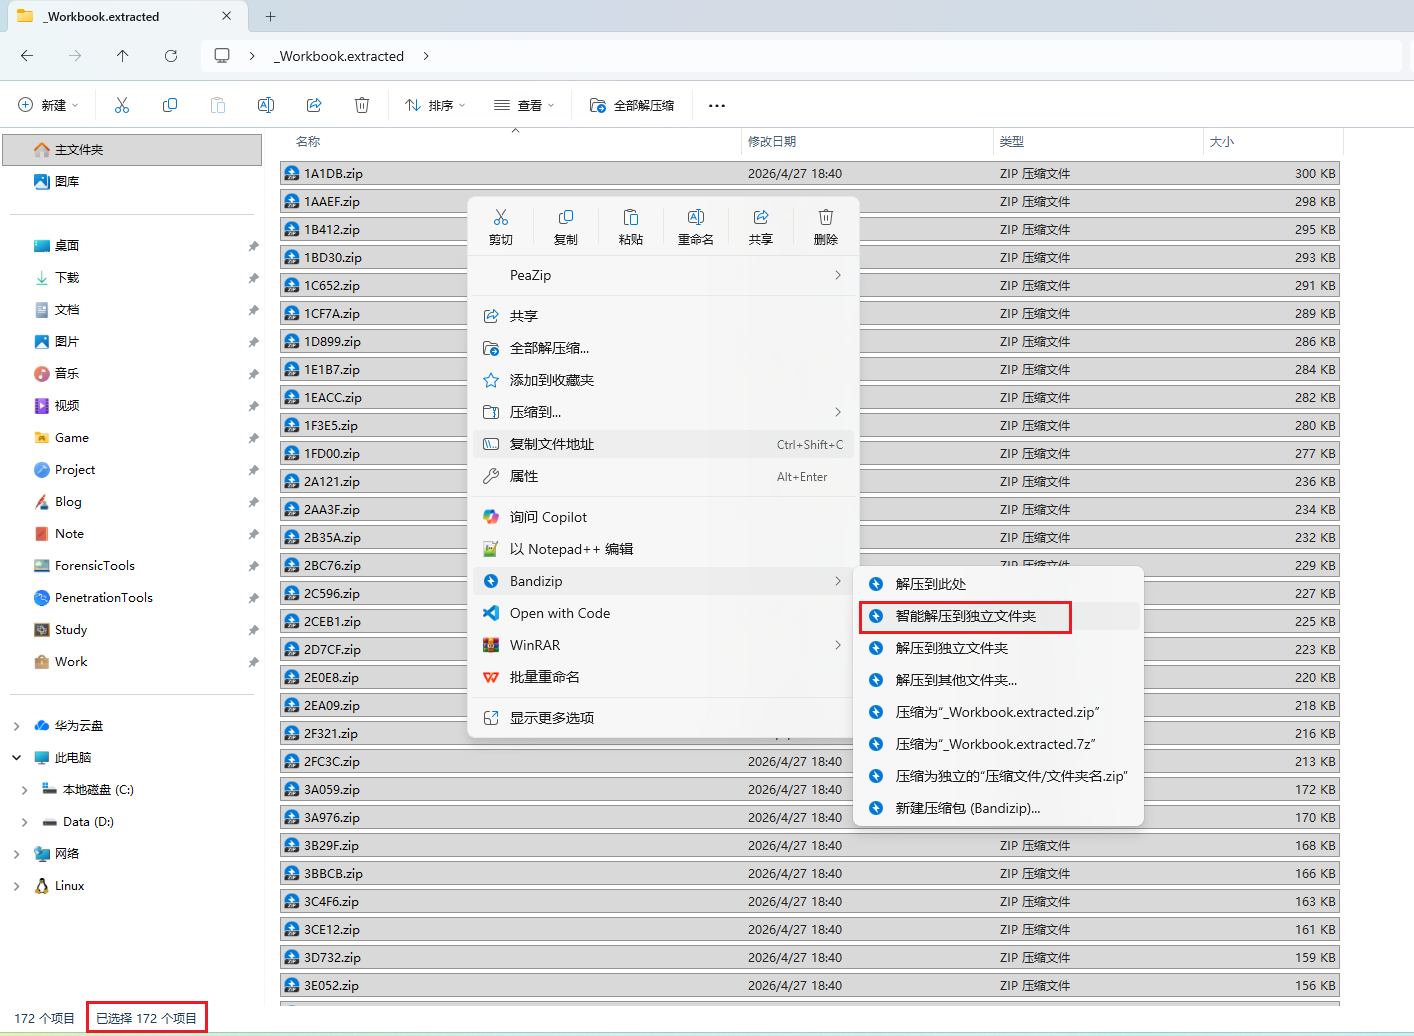
Task: Choose Open with Code menu entry
Action: 560,613
